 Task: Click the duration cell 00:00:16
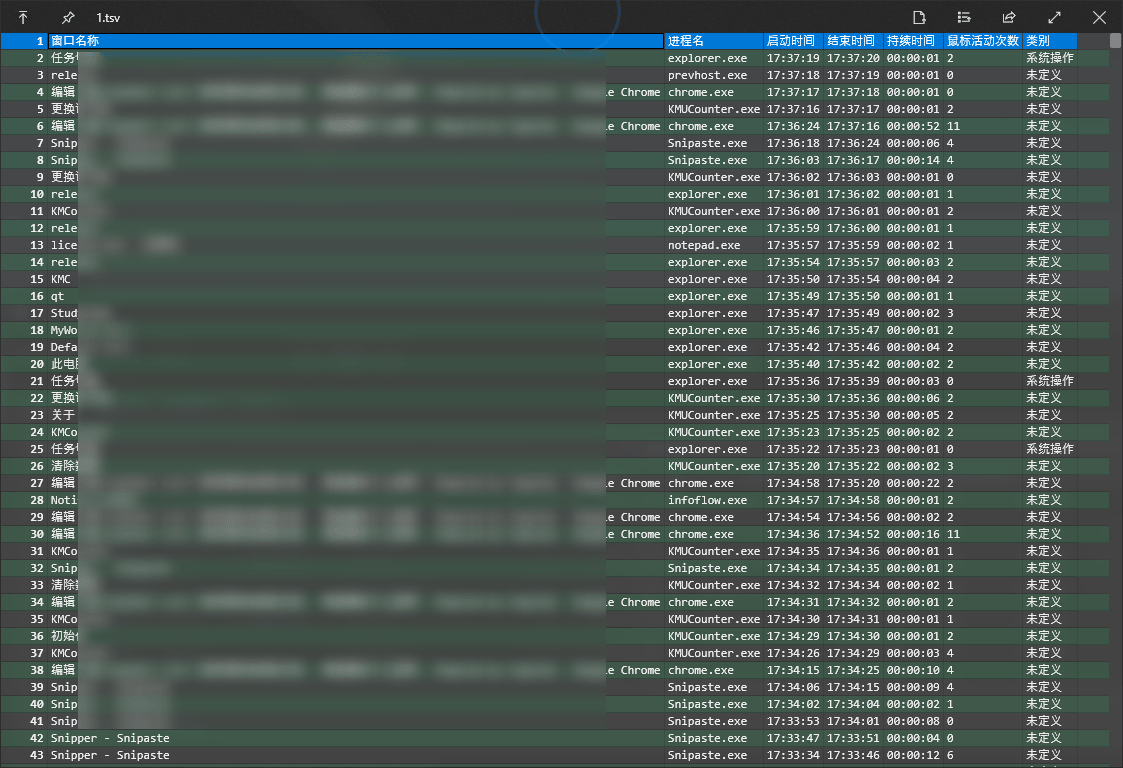(913, 534)
